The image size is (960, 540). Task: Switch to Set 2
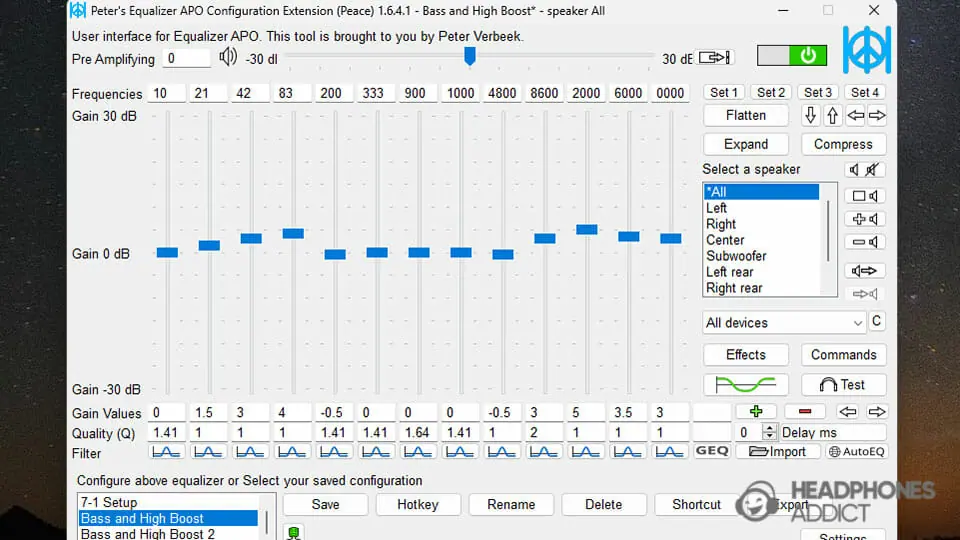point(771,92)
